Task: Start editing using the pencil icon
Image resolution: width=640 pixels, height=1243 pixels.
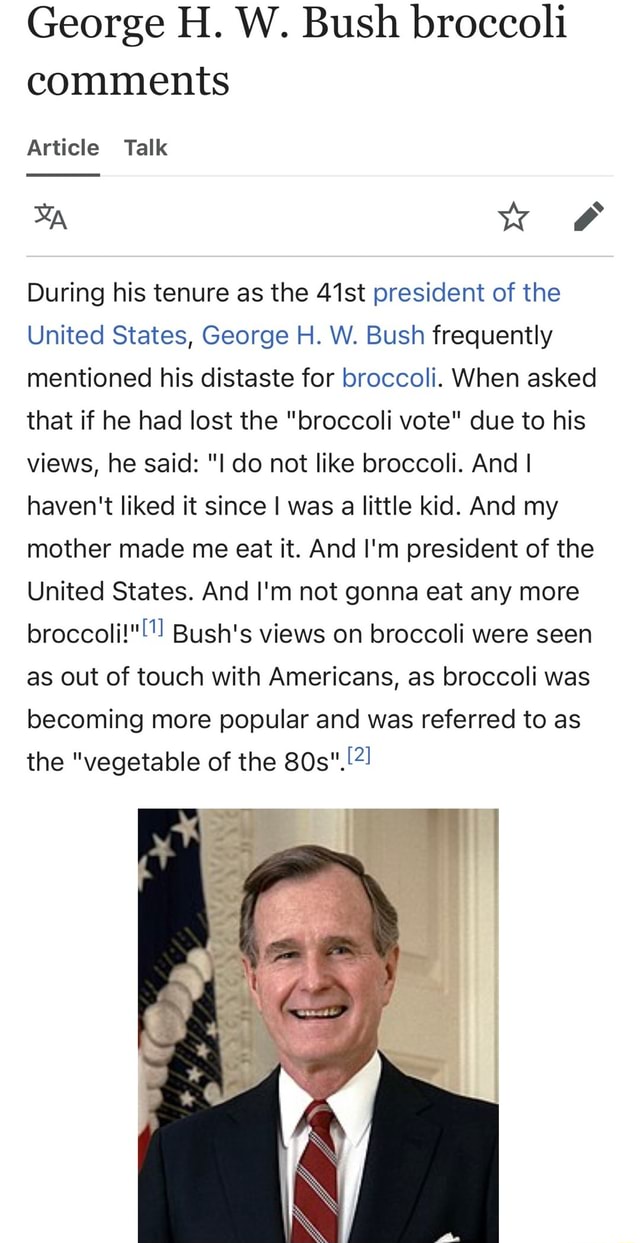Action: point(589,215)
